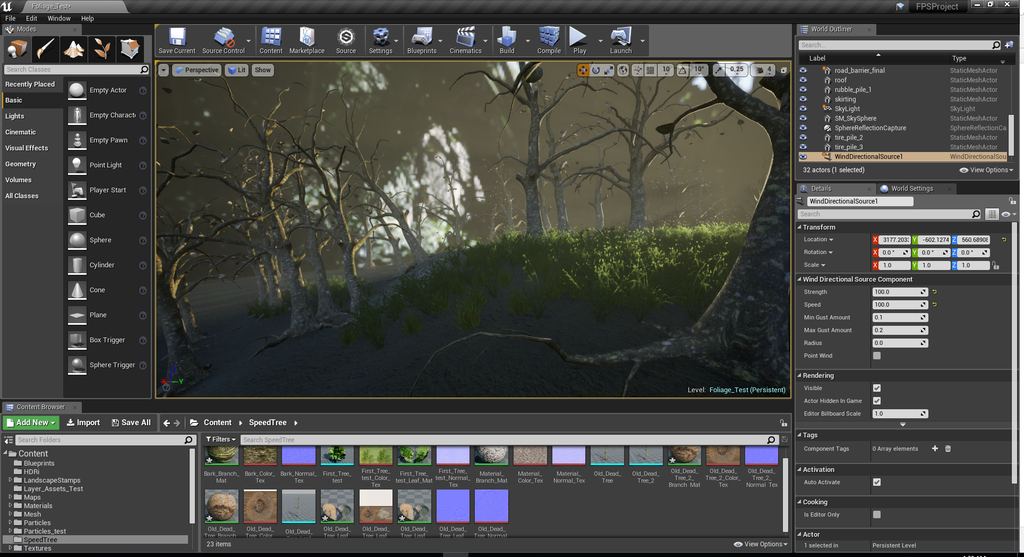The height and width of the screenshot is (557, 1024).
Task: Click the Strength value field
Action: (898, 292)
